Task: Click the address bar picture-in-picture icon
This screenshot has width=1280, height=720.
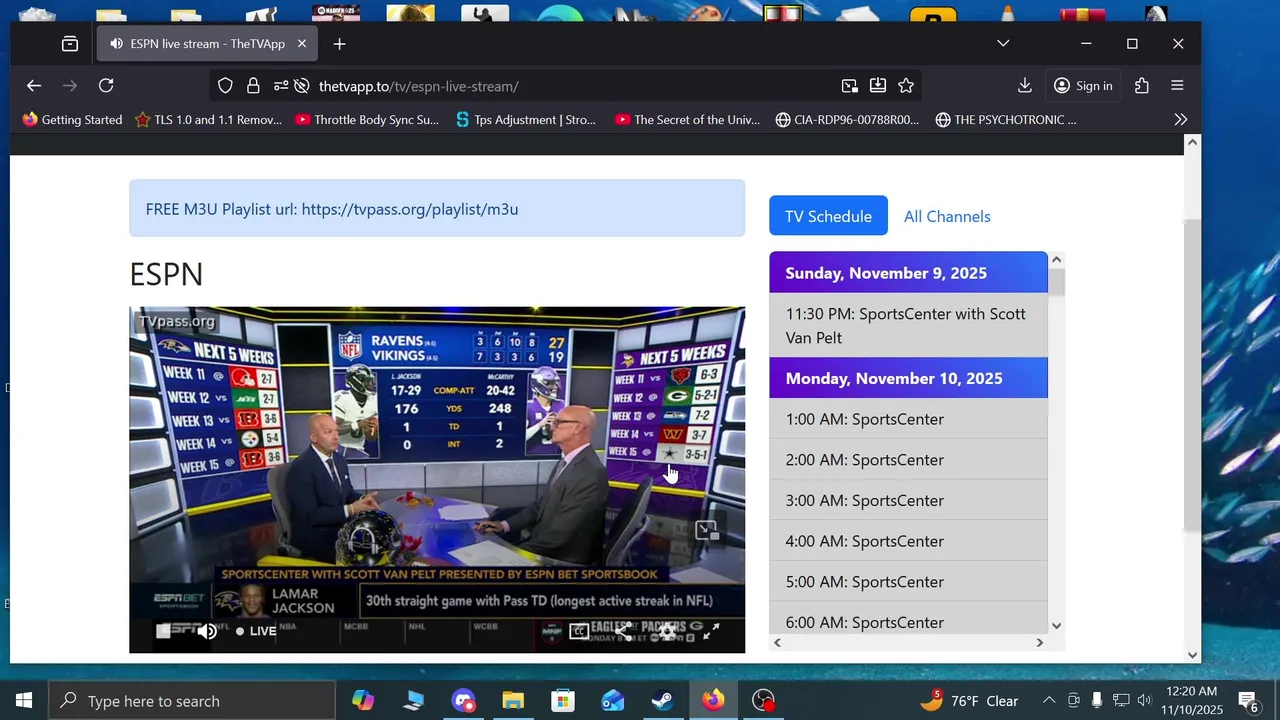Action: coord(849,86)
